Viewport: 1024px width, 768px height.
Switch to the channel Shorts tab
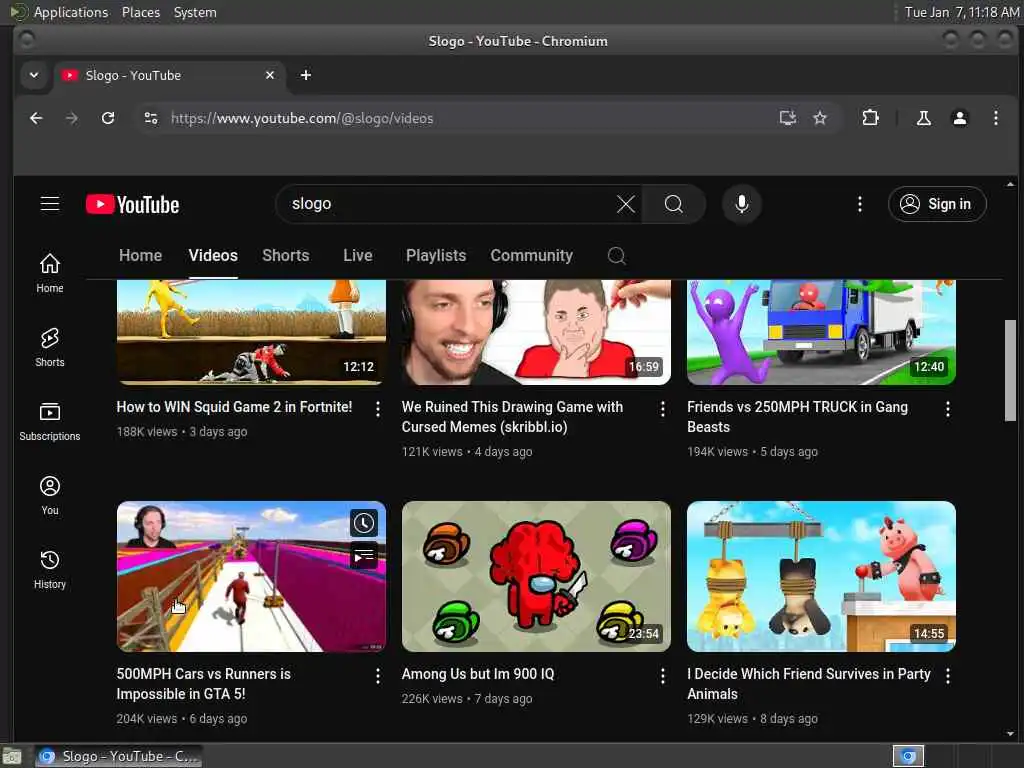click(x=285, y=255)
